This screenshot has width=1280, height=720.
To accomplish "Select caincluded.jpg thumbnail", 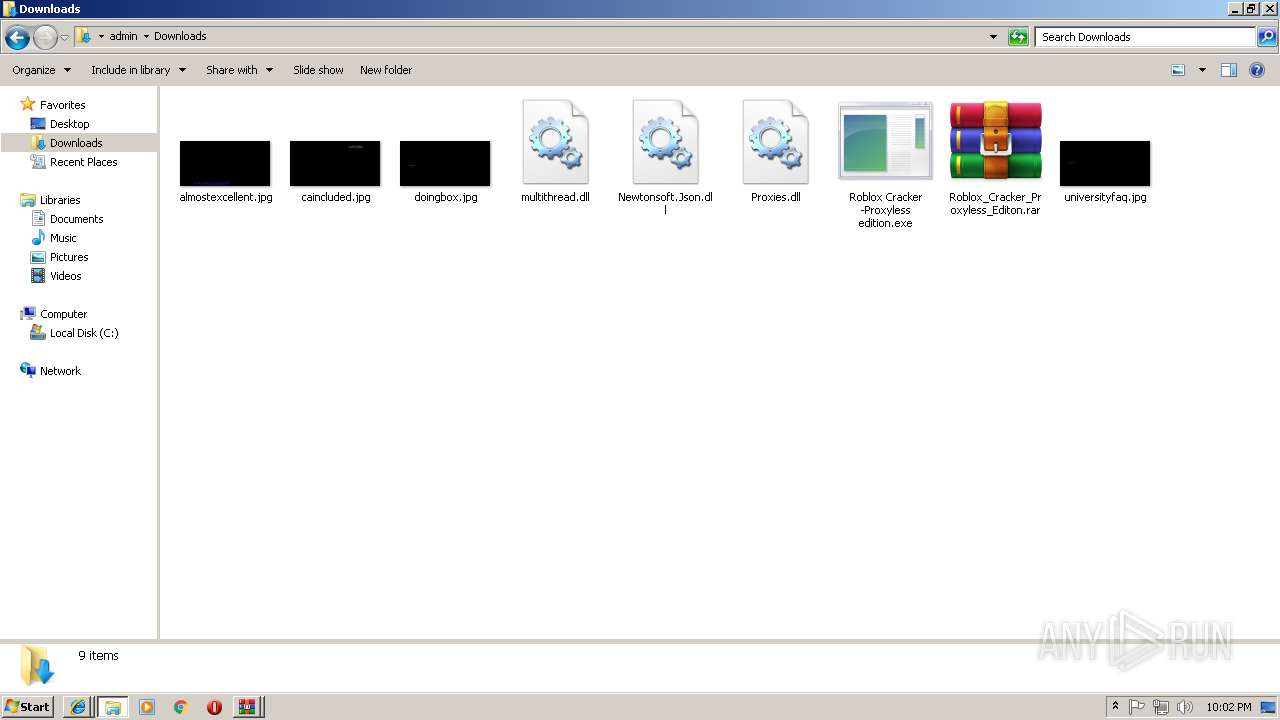I will (335, 163).
